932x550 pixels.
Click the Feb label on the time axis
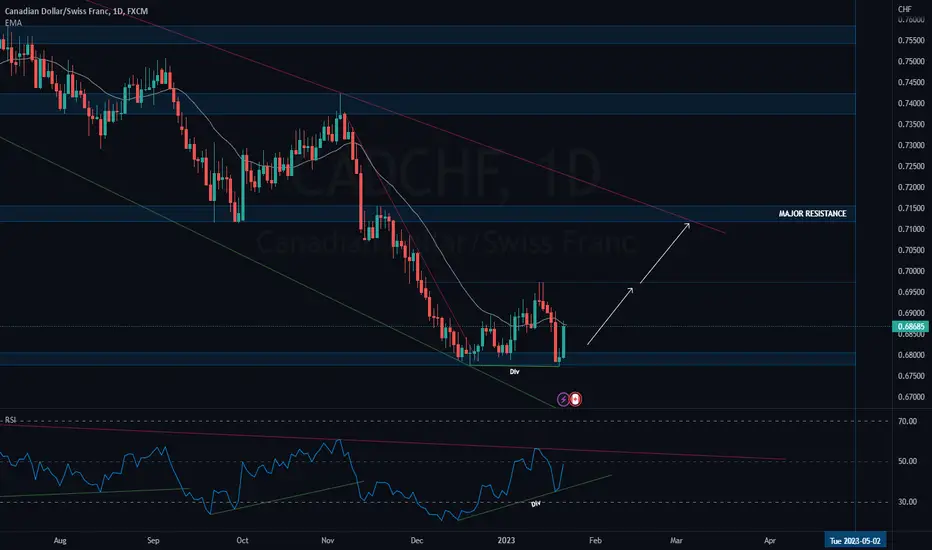[x=595, y=540]
